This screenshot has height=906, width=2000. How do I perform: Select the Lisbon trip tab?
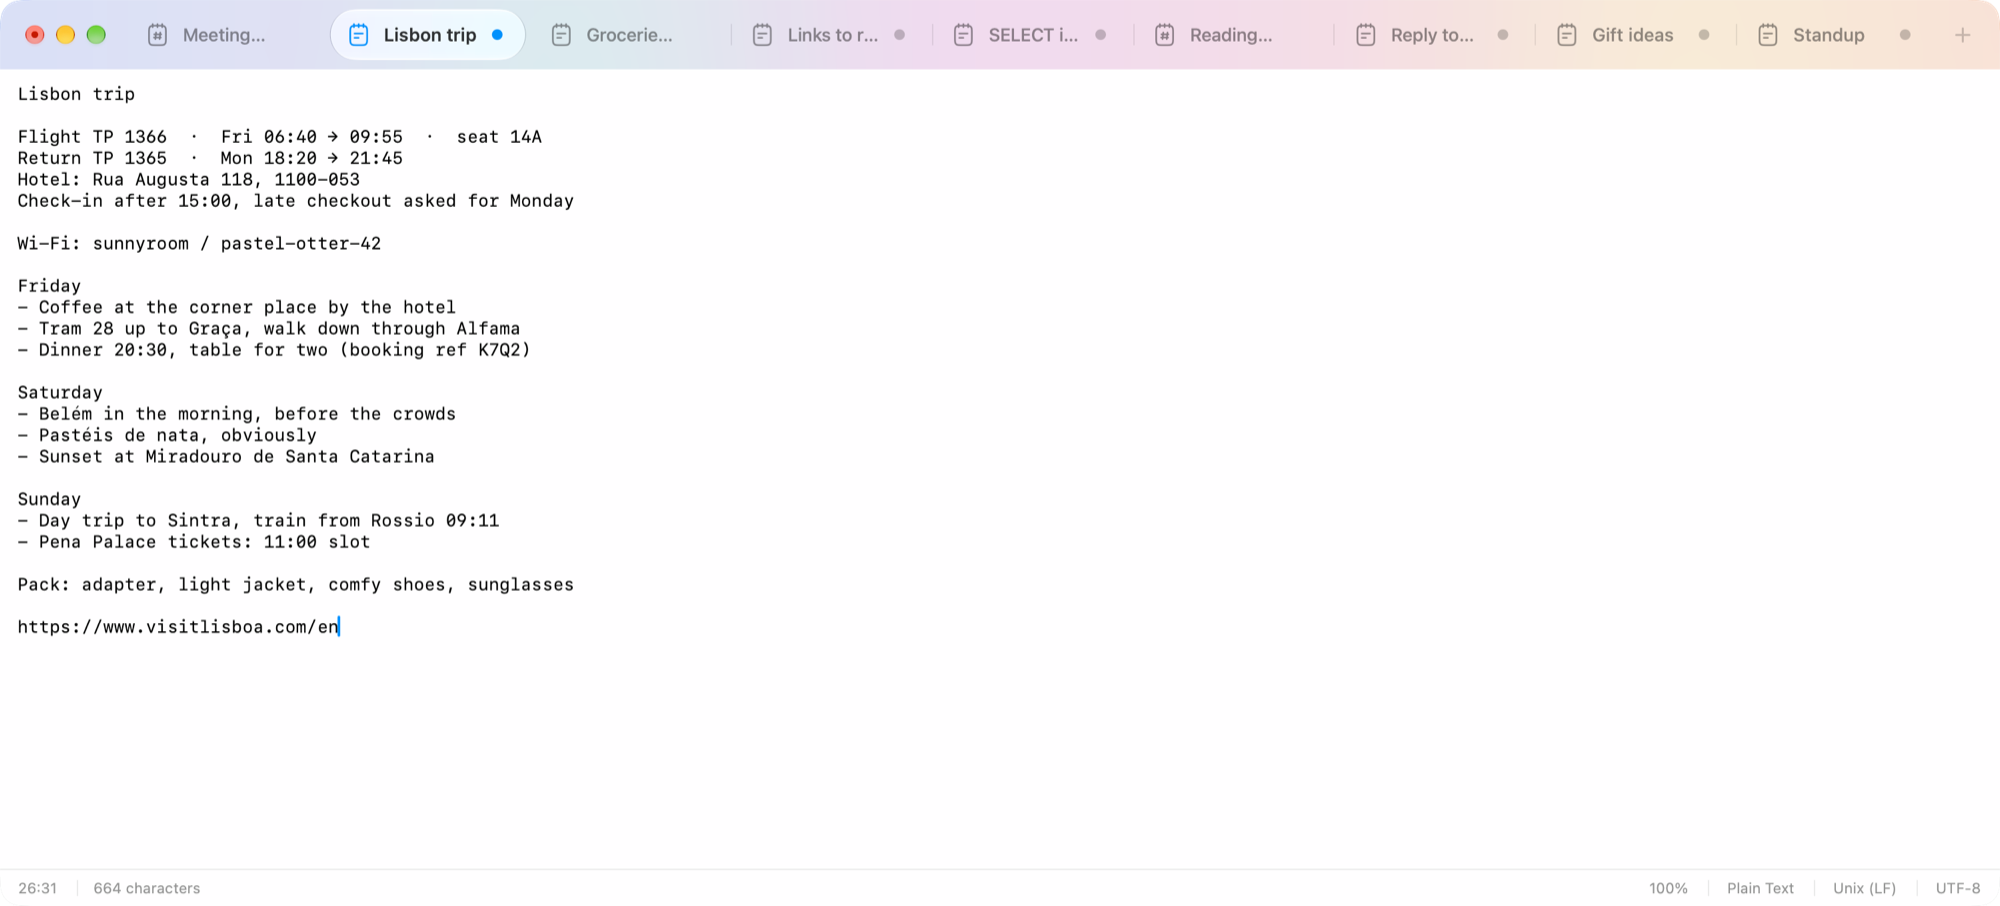pos(427,35)
